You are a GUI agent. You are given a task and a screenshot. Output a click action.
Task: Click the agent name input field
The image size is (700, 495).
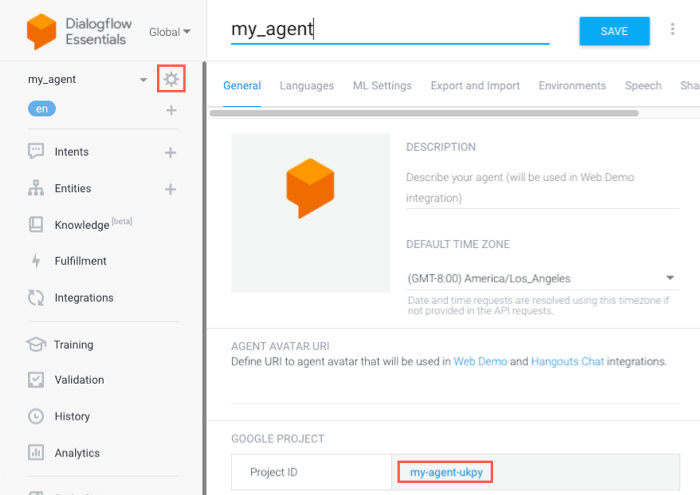[x=390, y=29]
